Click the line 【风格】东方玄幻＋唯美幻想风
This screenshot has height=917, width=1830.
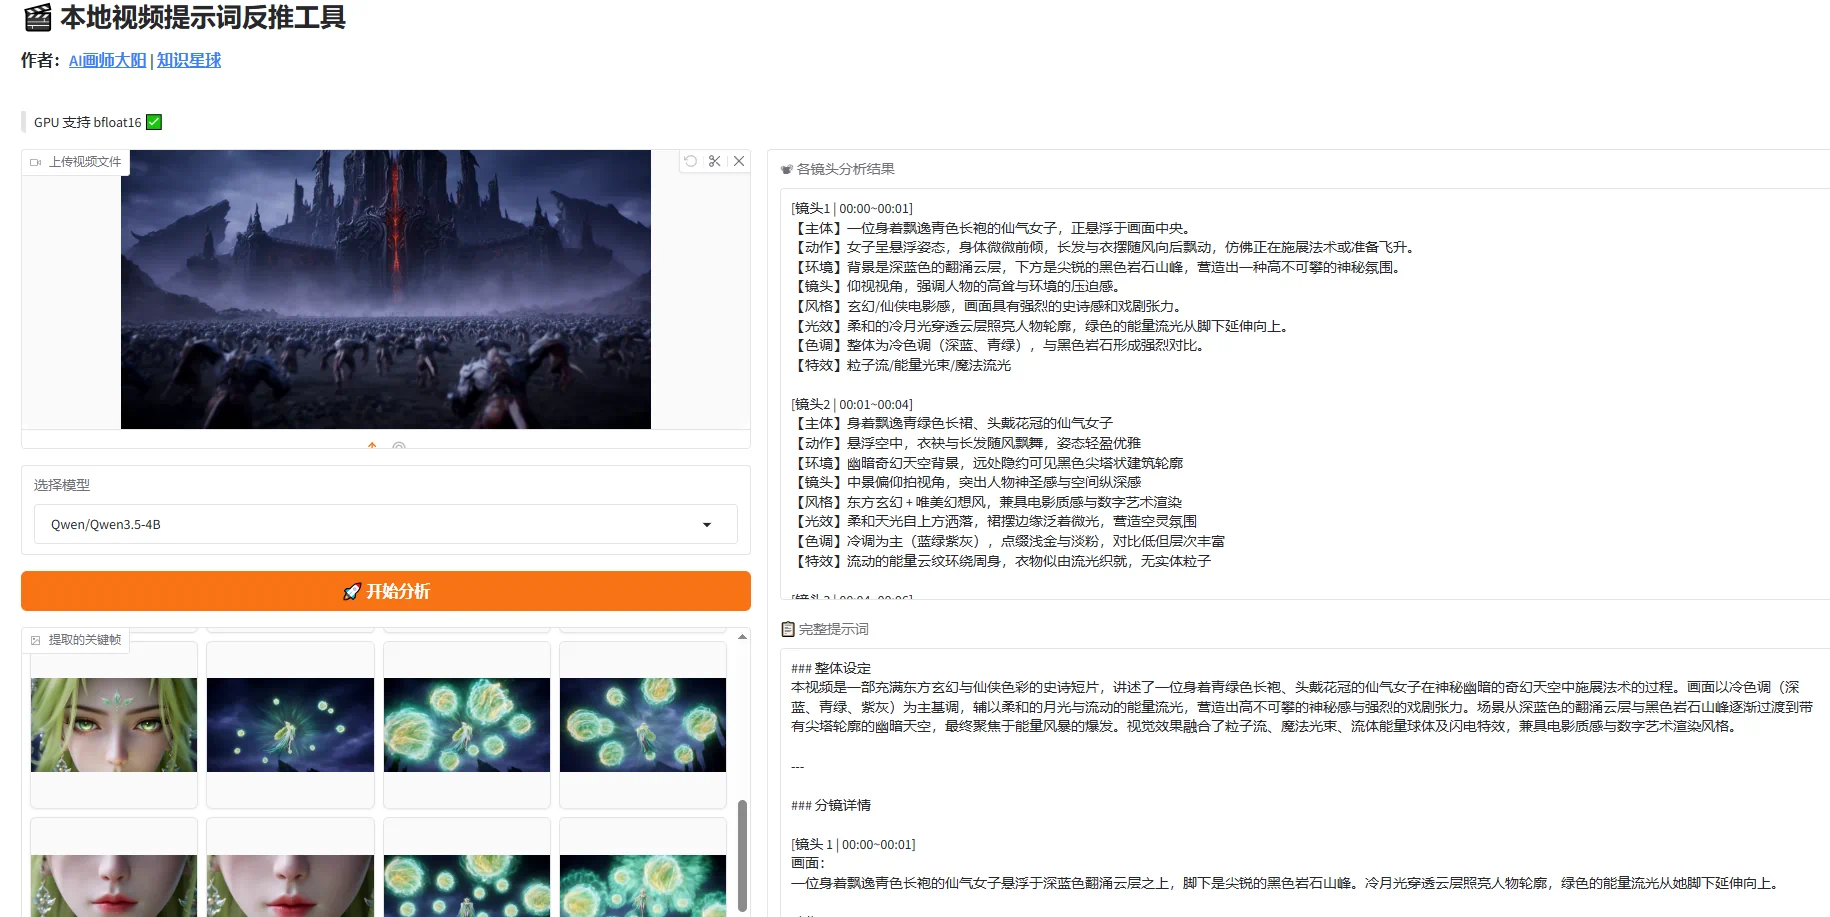987,503
